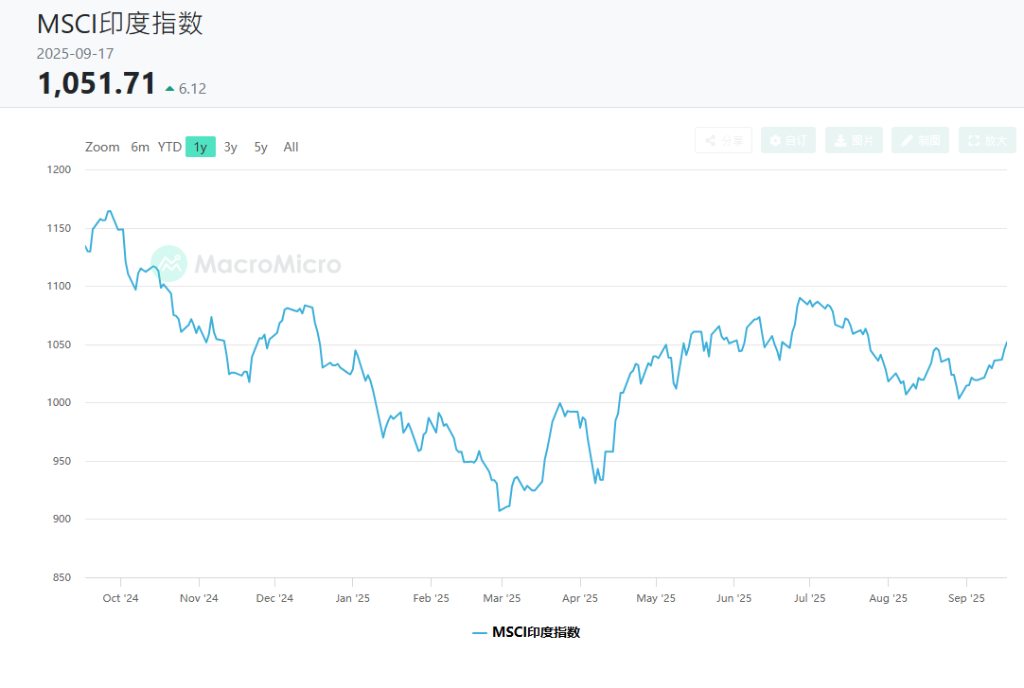Click the line's peak near Oct '24

tap(109, 211)
